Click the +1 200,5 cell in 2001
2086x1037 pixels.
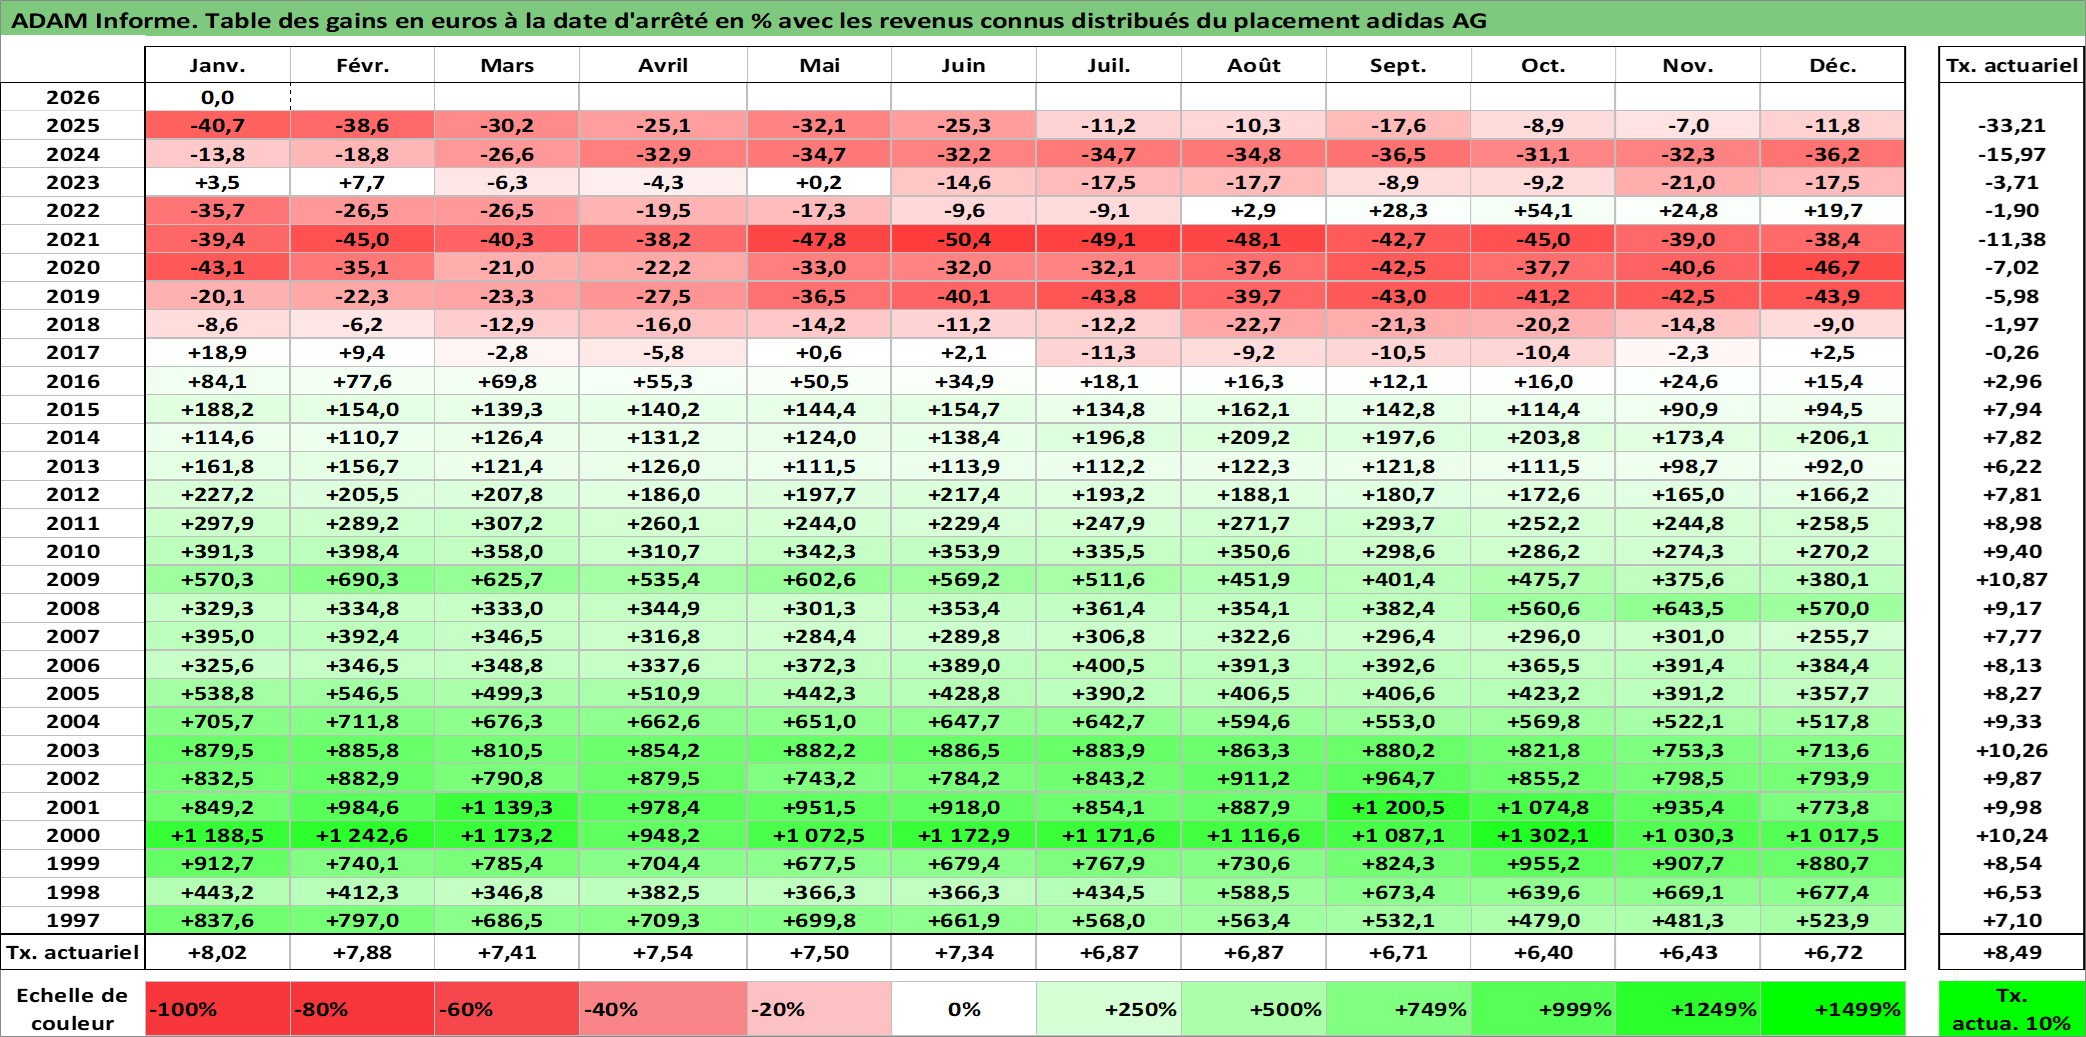click(x=1399, y=807)
